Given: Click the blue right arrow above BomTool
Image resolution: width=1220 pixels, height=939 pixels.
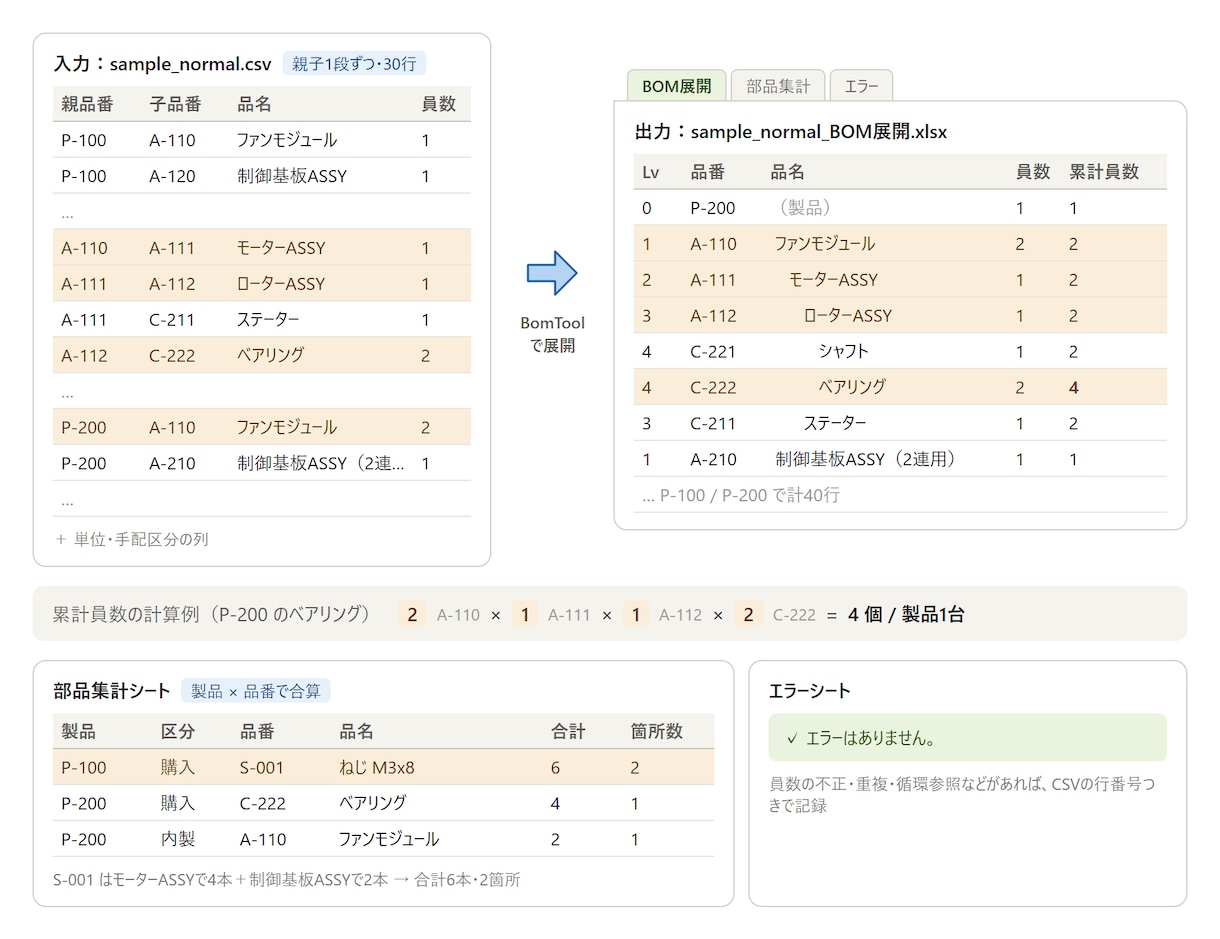Looking at the screenshot, I should click(x=552, y=273).
